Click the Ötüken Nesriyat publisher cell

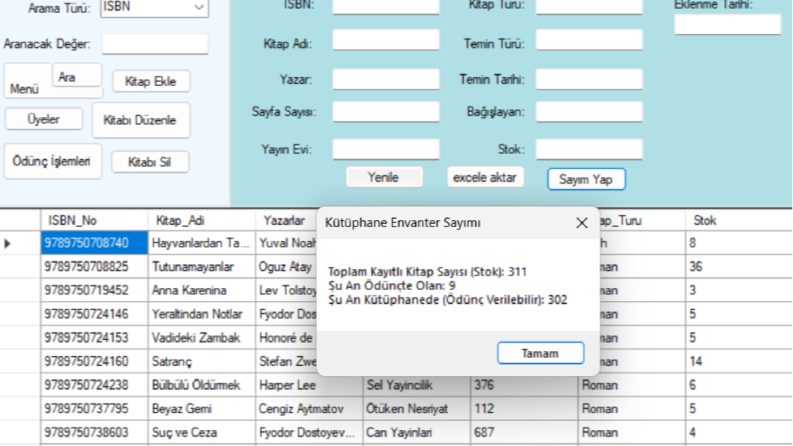point(417,409)
